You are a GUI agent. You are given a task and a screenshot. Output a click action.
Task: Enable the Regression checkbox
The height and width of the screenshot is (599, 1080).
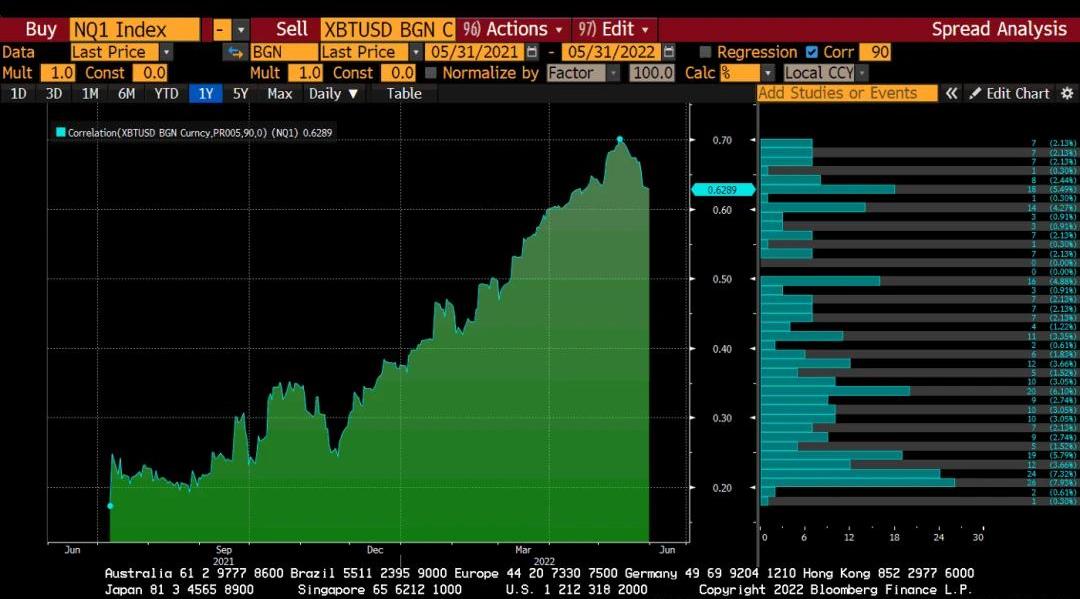(x=706, y=52)
